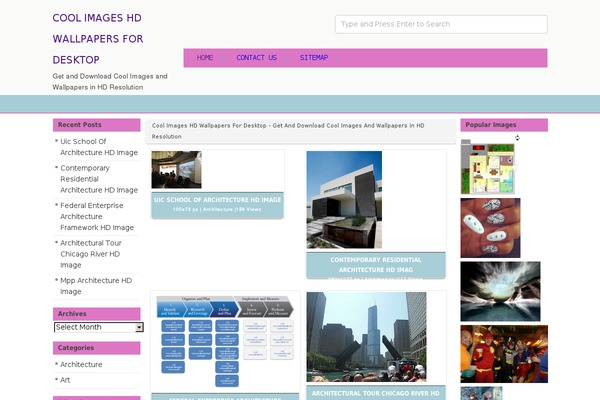Click the Popular Images widget heading
600x400 pixels.
(504, 125)
